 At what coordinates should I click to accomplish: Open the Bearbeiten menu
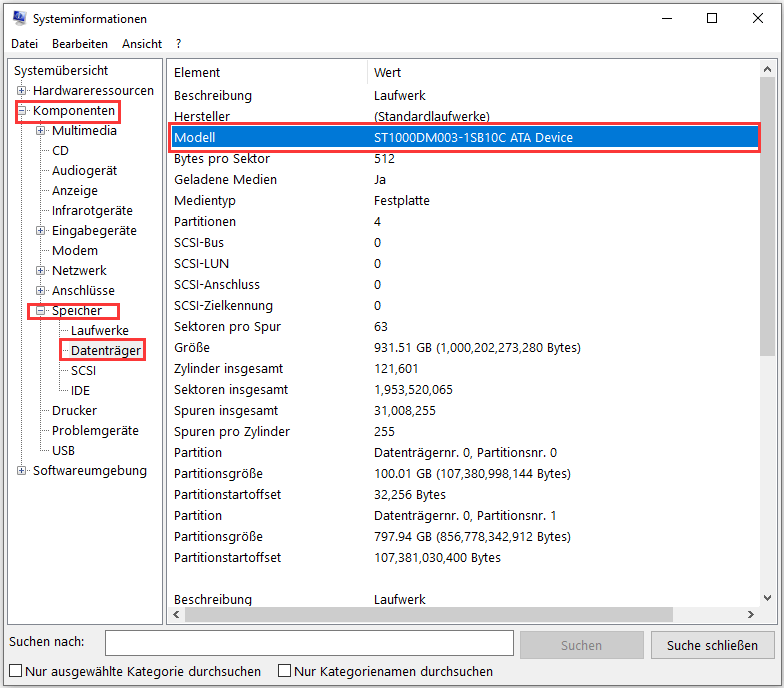pyautogui.click(x=80, y=44)
